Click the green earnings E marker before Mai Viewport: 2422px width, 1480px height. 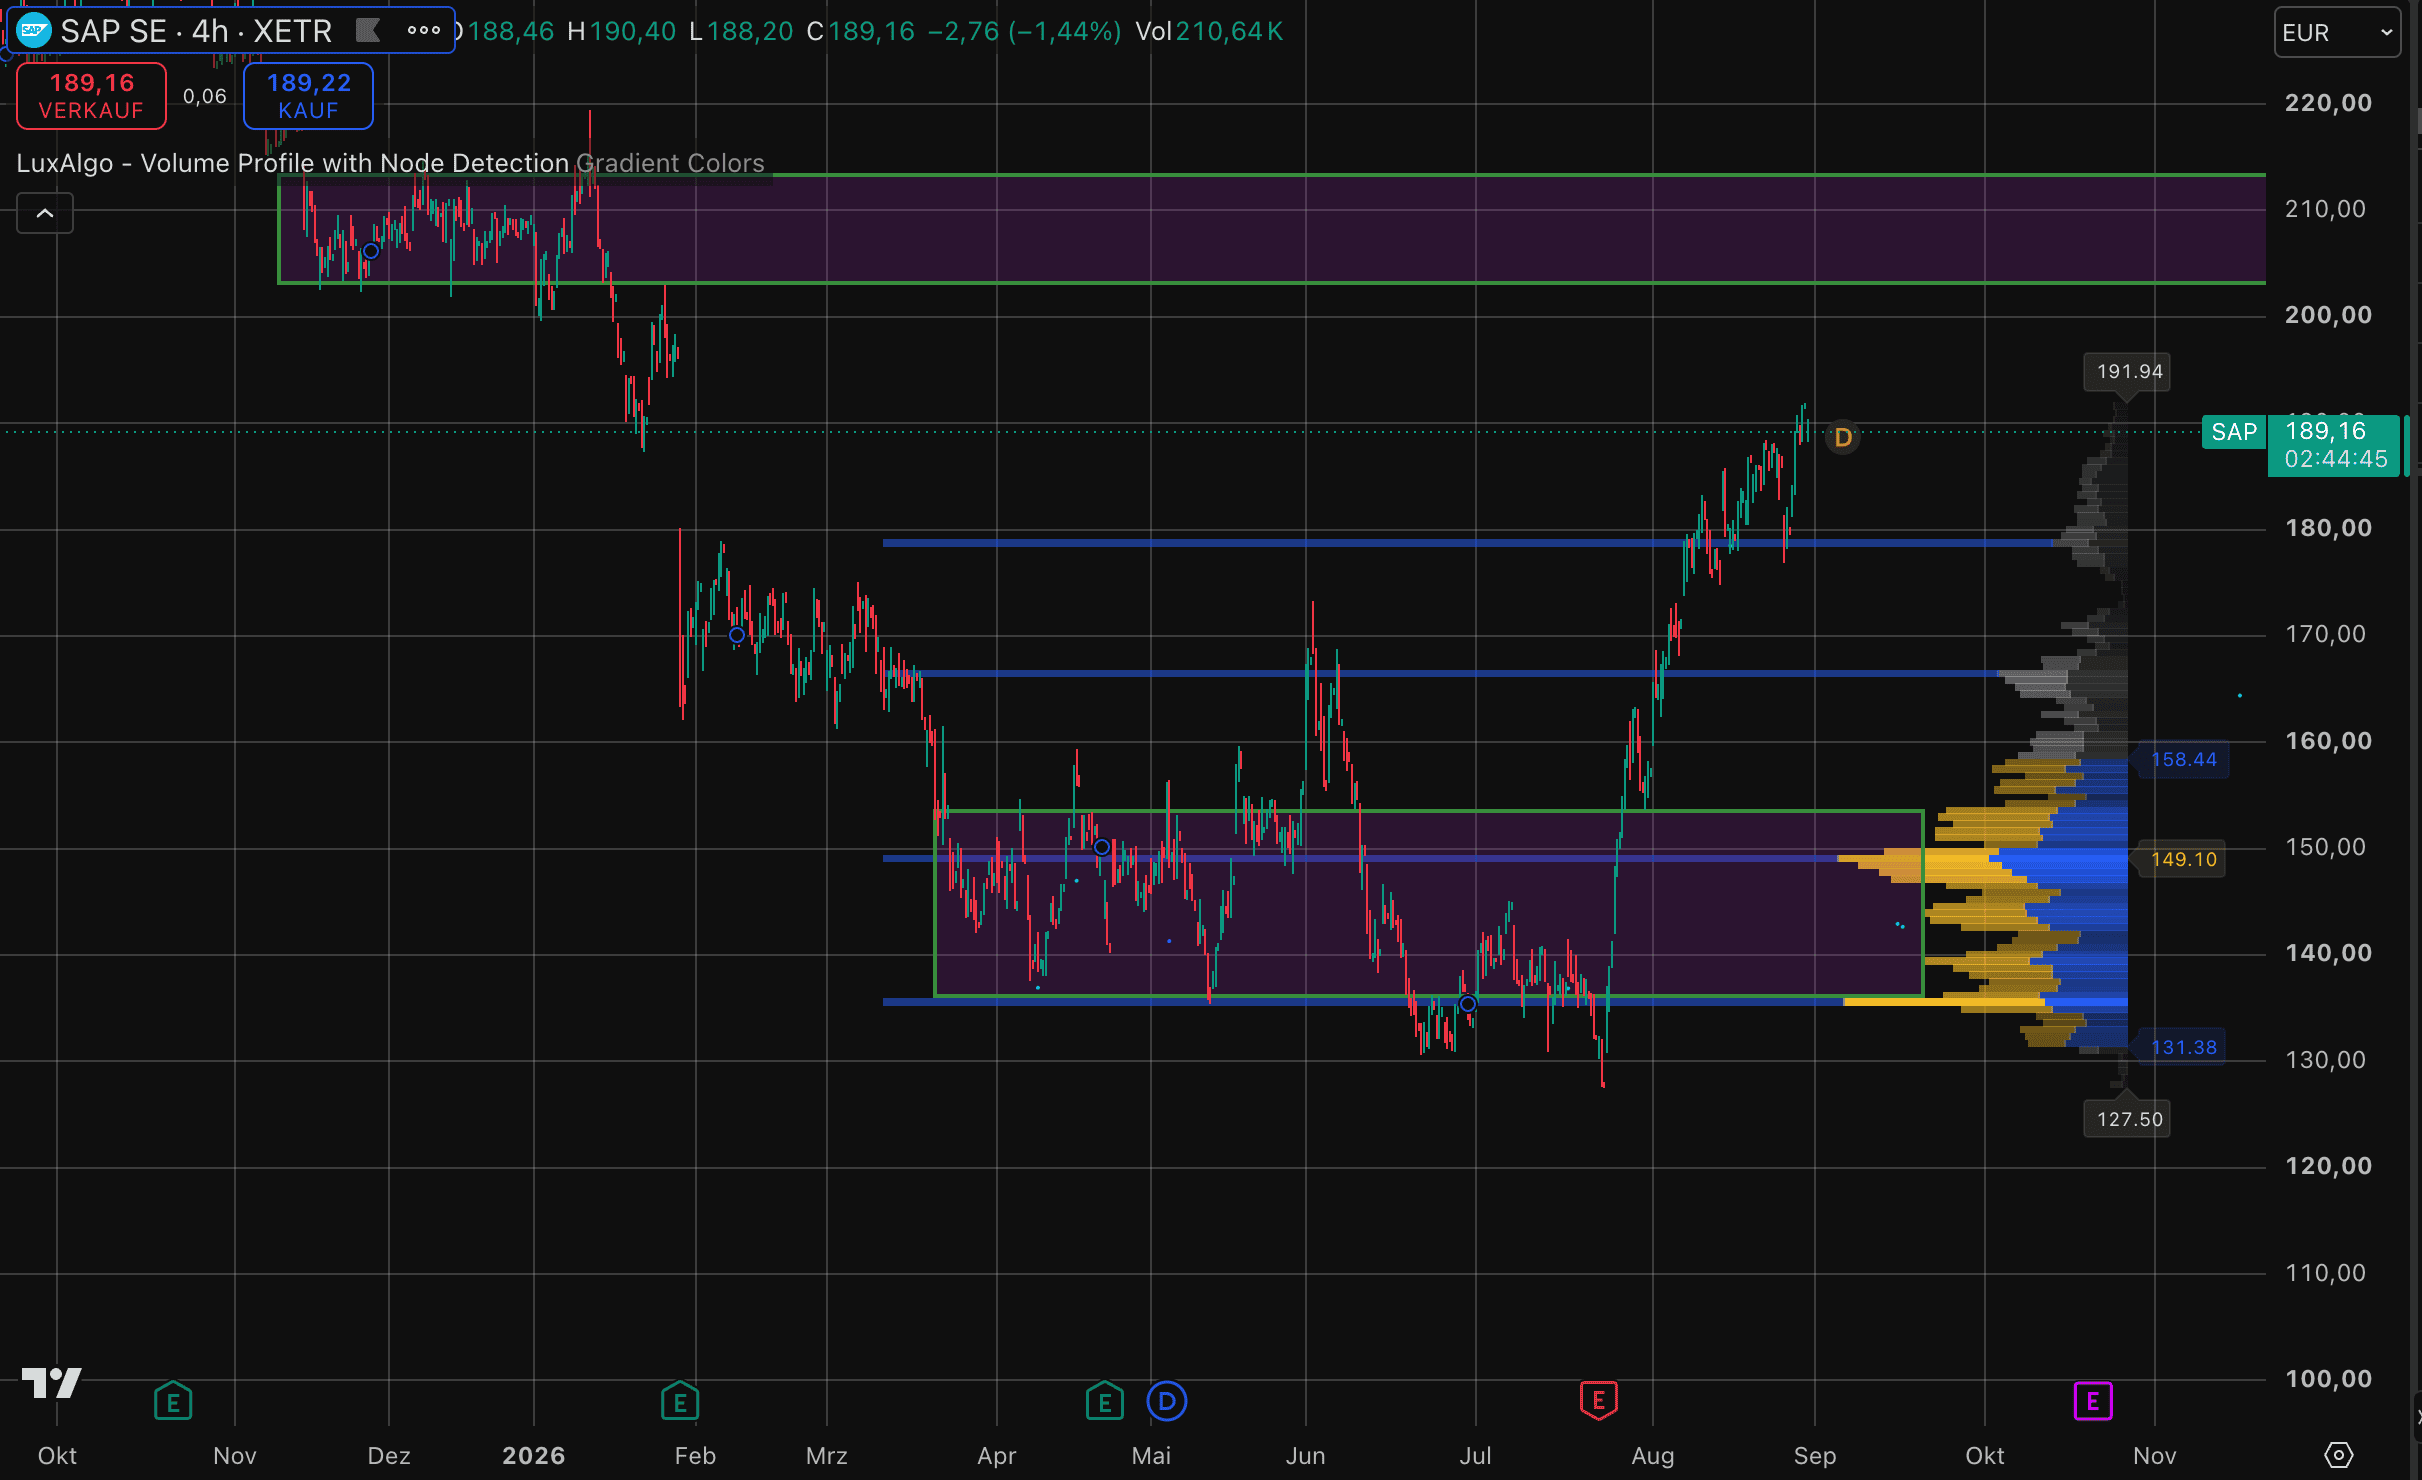point(1104,1401)
